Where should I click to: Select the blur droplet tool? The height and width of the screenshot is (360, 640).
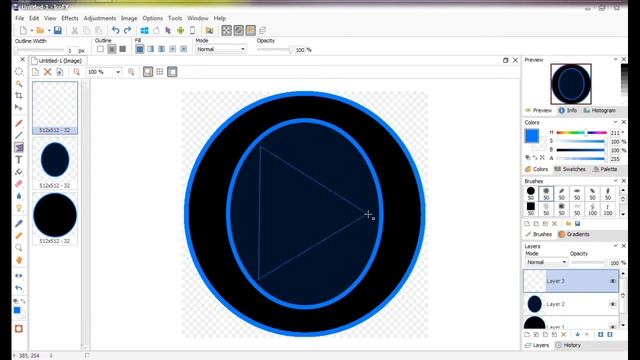tap(19, 196)
